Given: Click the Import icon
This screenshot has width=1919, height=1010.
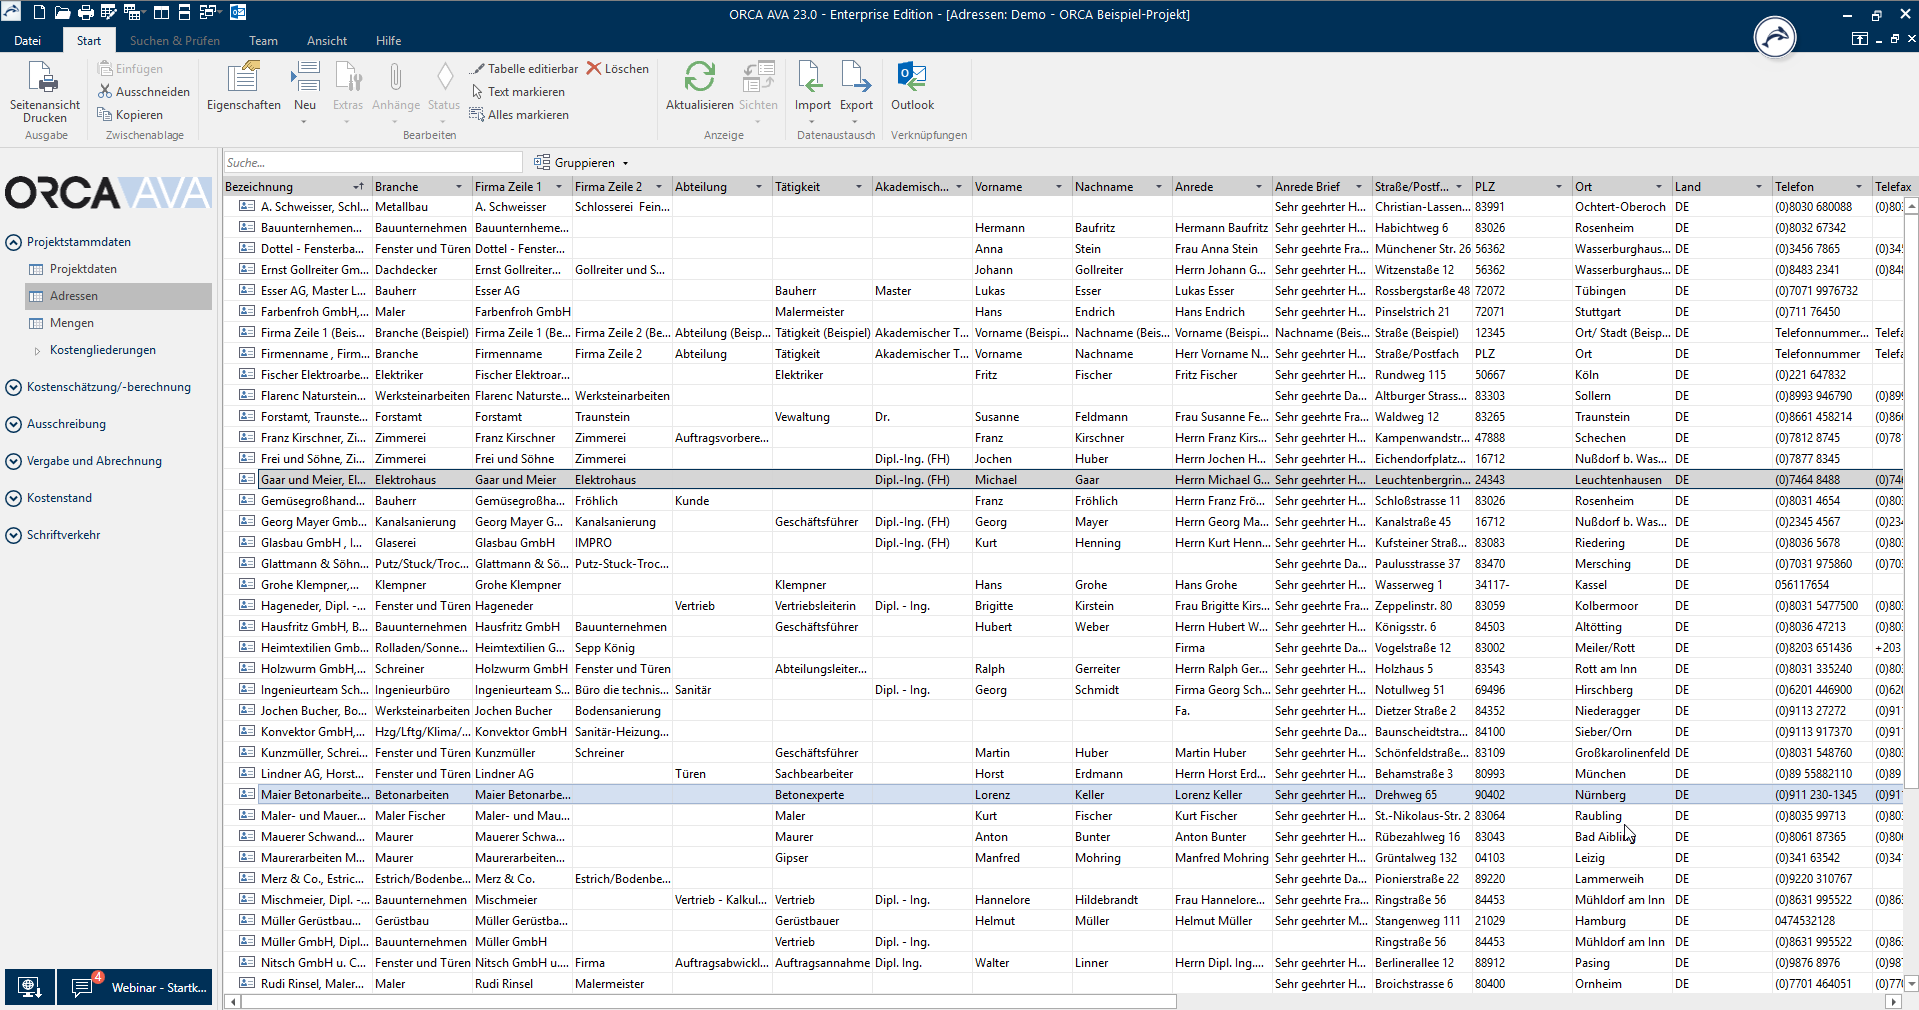Looking at the screenshot, I should (x=812, y=78).
